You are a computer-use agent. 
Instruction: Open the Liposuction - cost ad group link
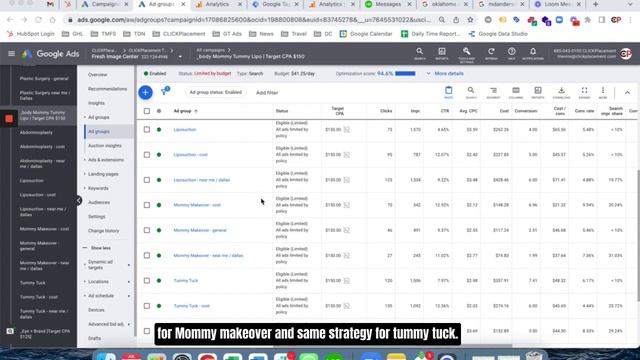191,155
